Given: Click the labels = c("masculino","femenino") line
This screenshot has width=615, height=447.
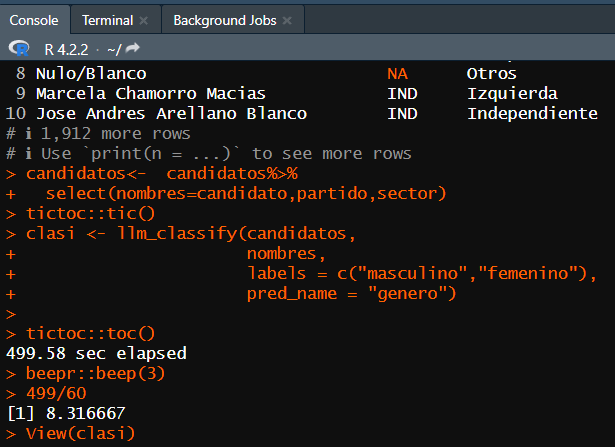Looking at the screenshot, I should point(422,273).
